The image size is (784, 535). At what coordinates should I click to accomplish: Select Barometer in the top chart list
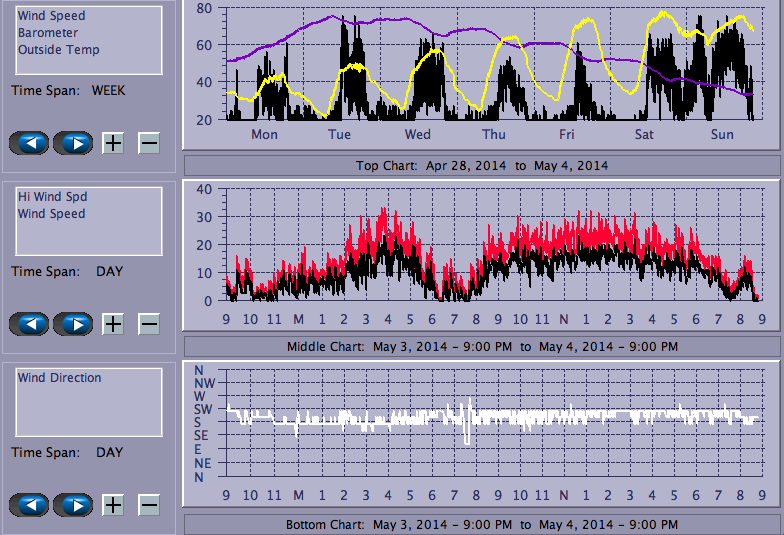46,33
